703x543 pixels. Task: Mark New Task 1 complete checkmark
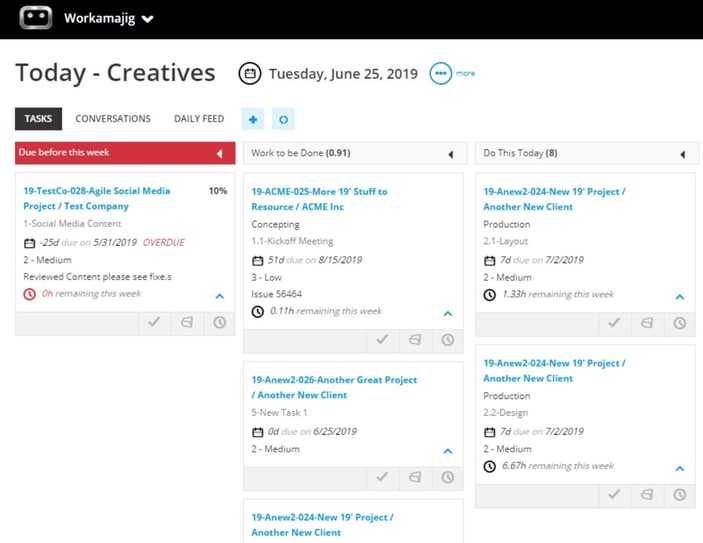(x=382, y=477)
